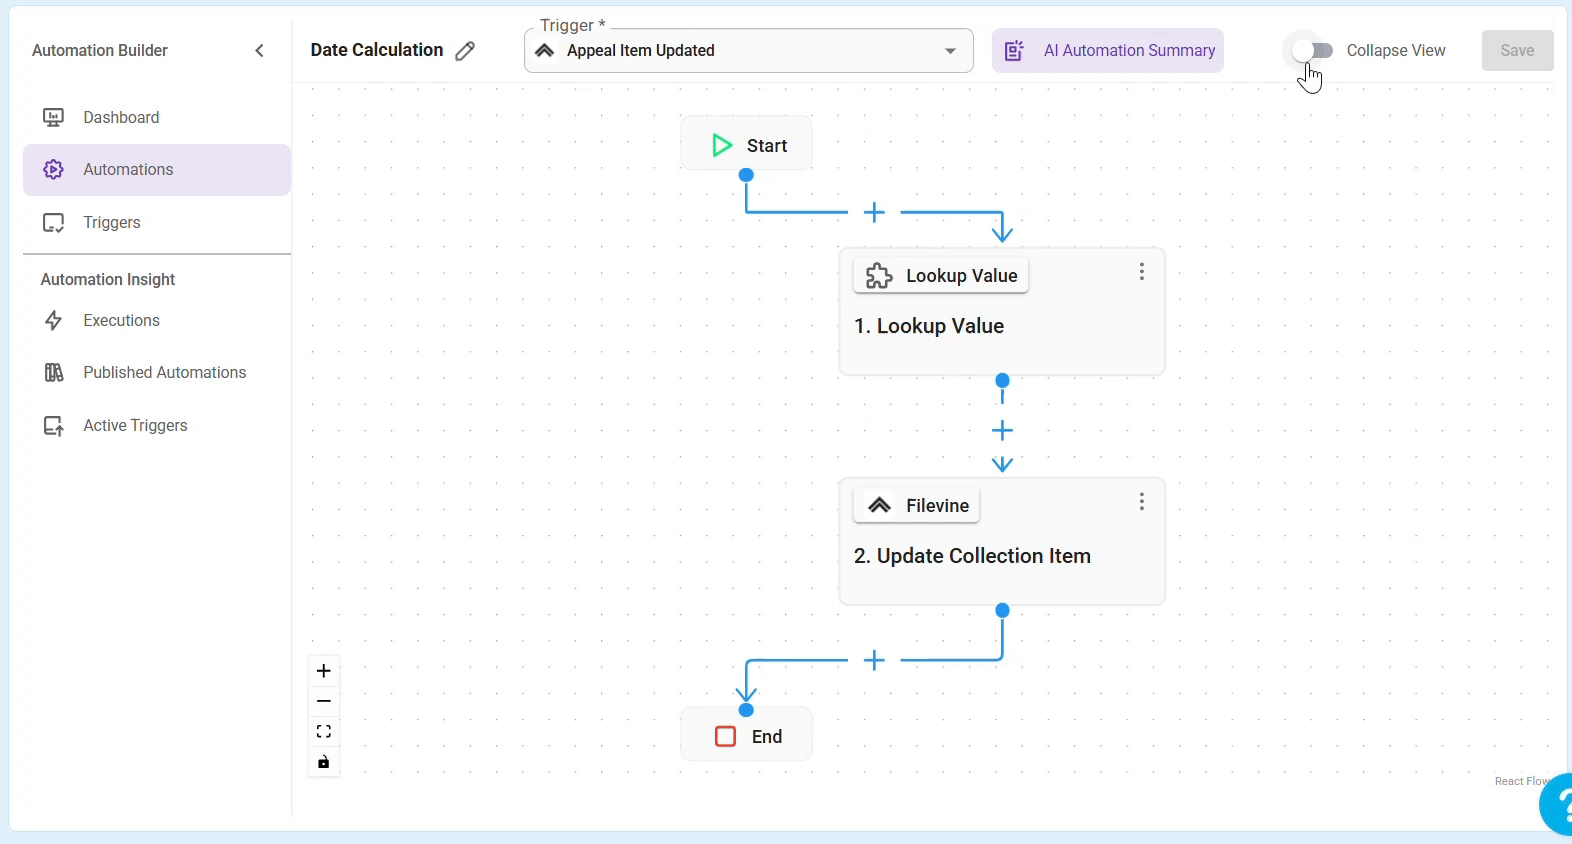The height and width of the screenshot is (844, 1572).
Task: Open the Filevine node options menu
Action: click(x=1142, y=502)
